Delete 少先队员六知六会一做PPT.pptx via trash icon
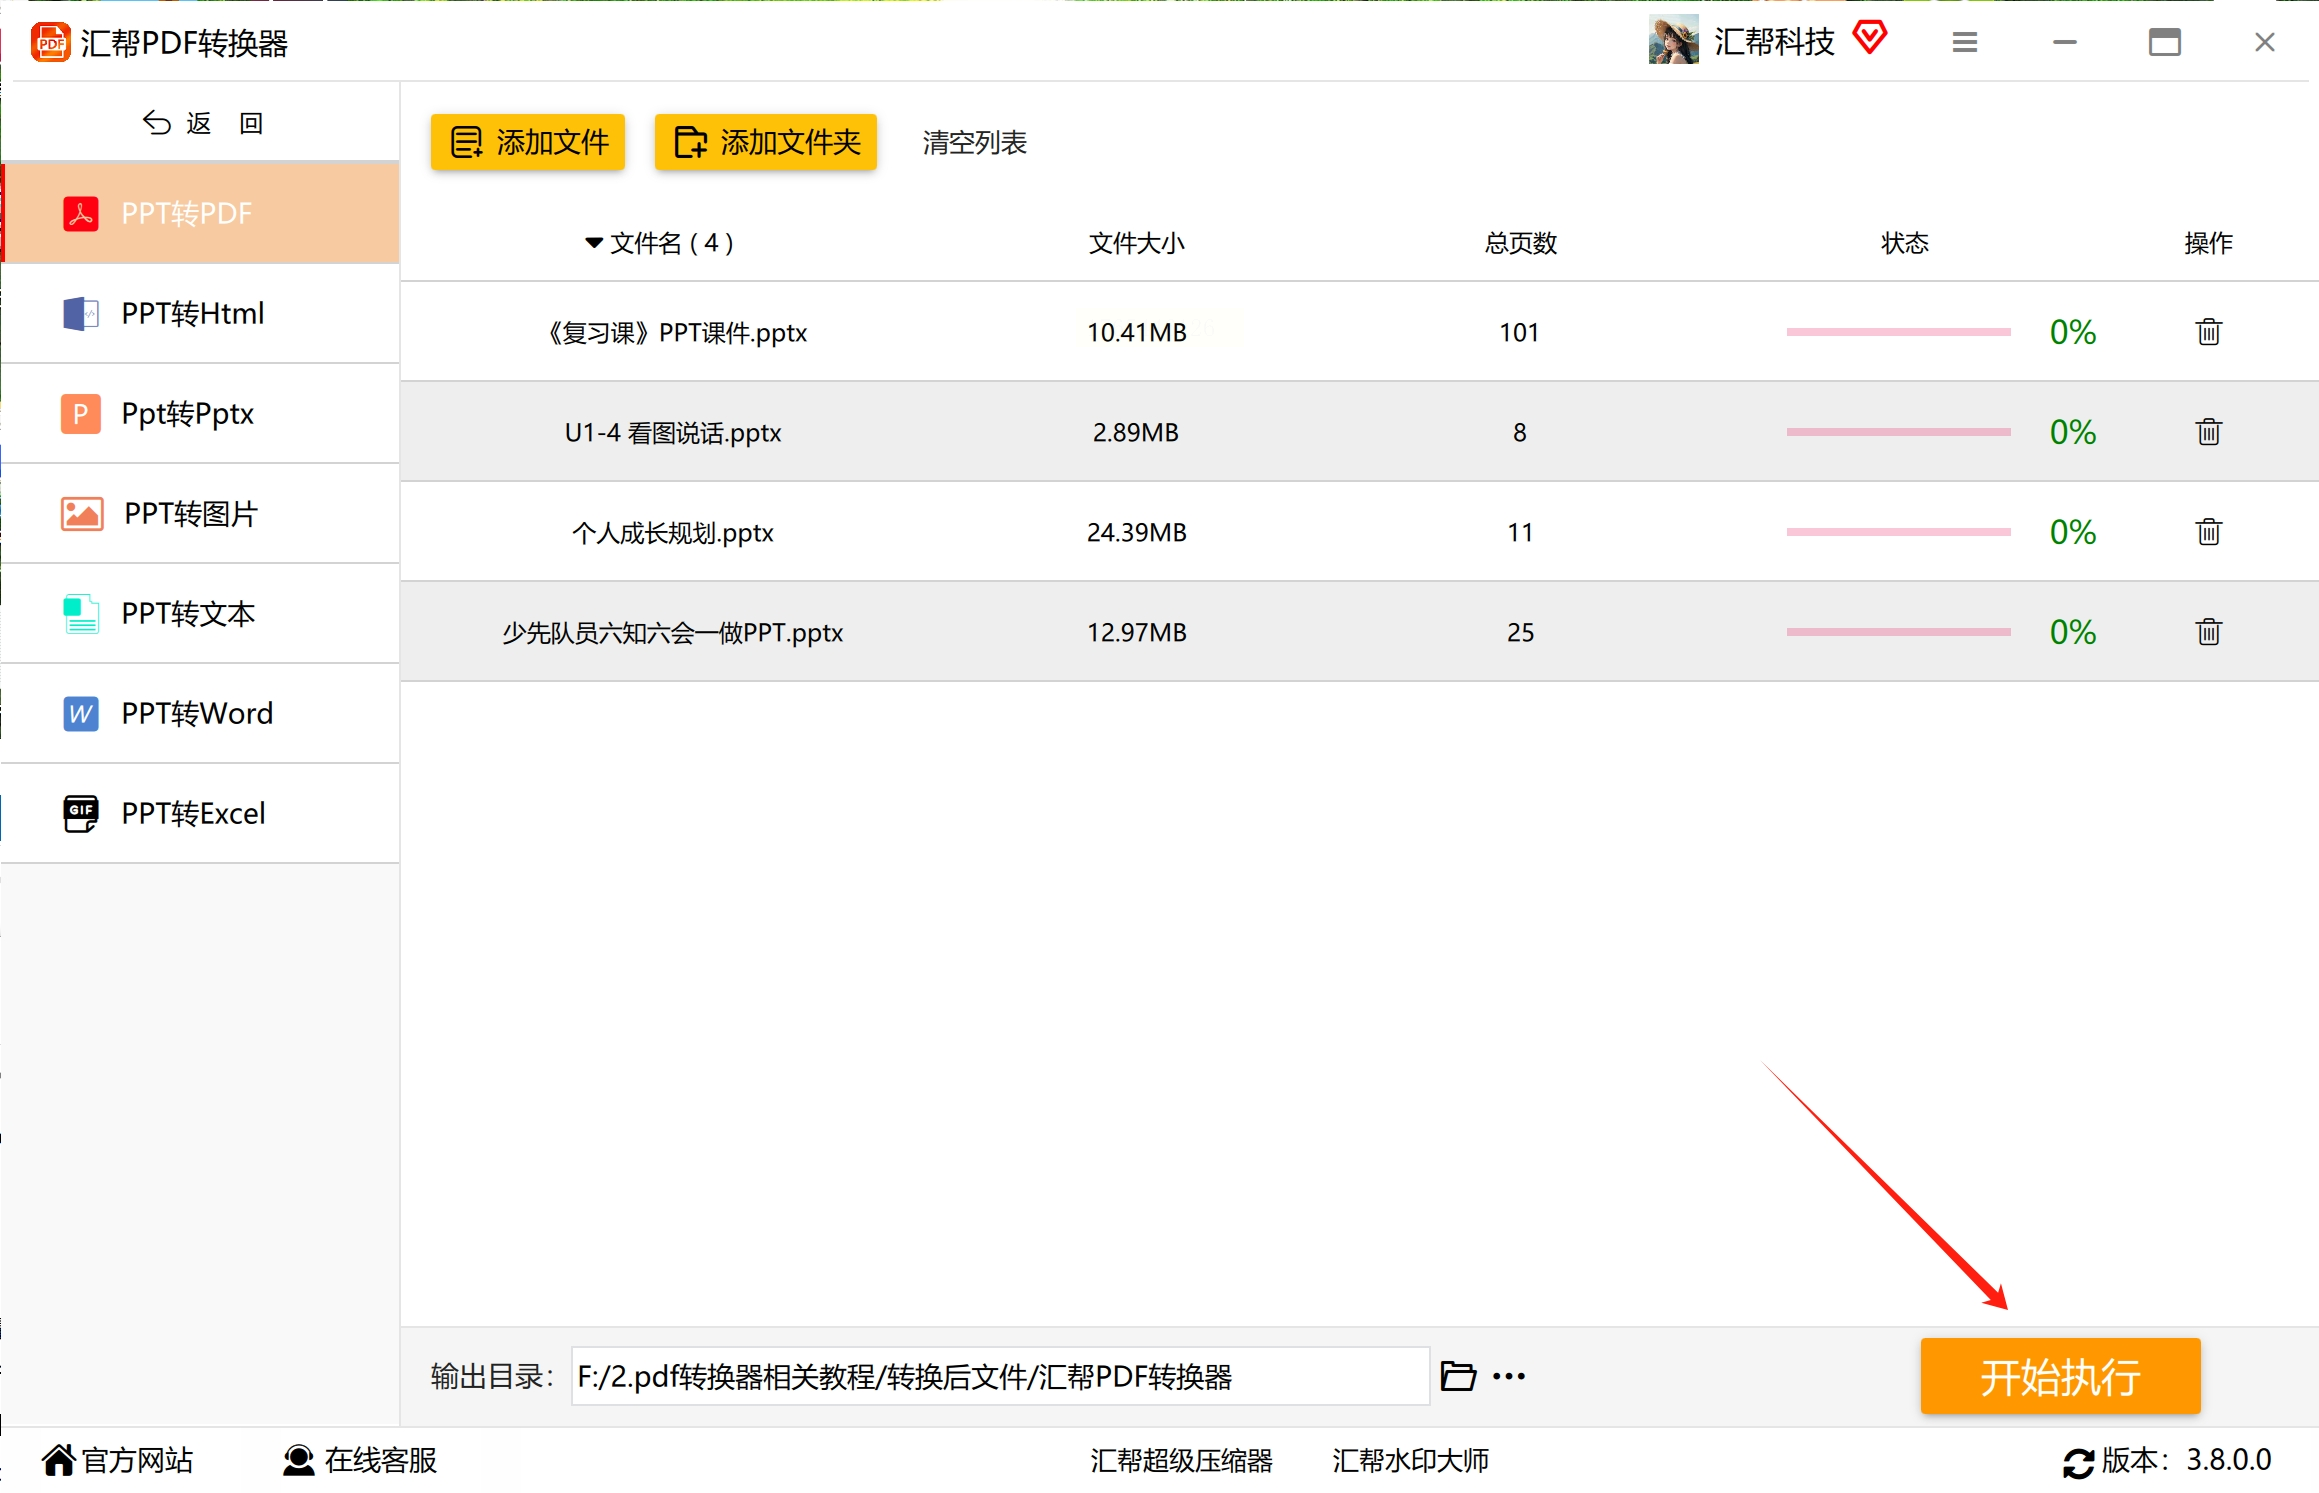Viewport: 2319px width, 1493px height. pyautogui.click(x=2208, y=632)
